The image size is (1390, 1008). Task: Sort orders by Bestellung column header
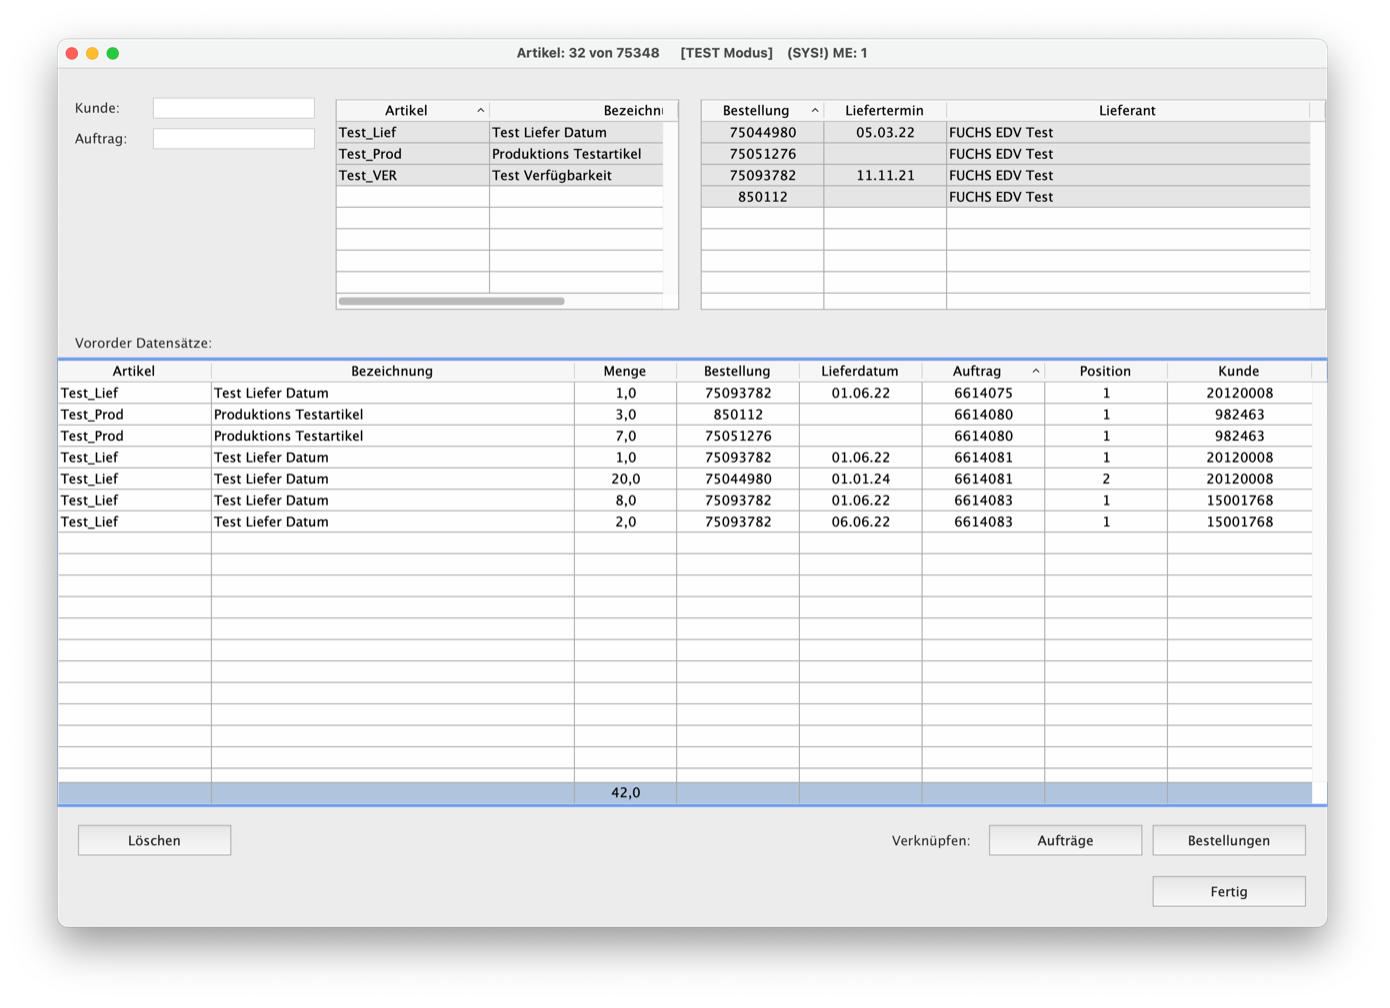click(x=756, y=110)
